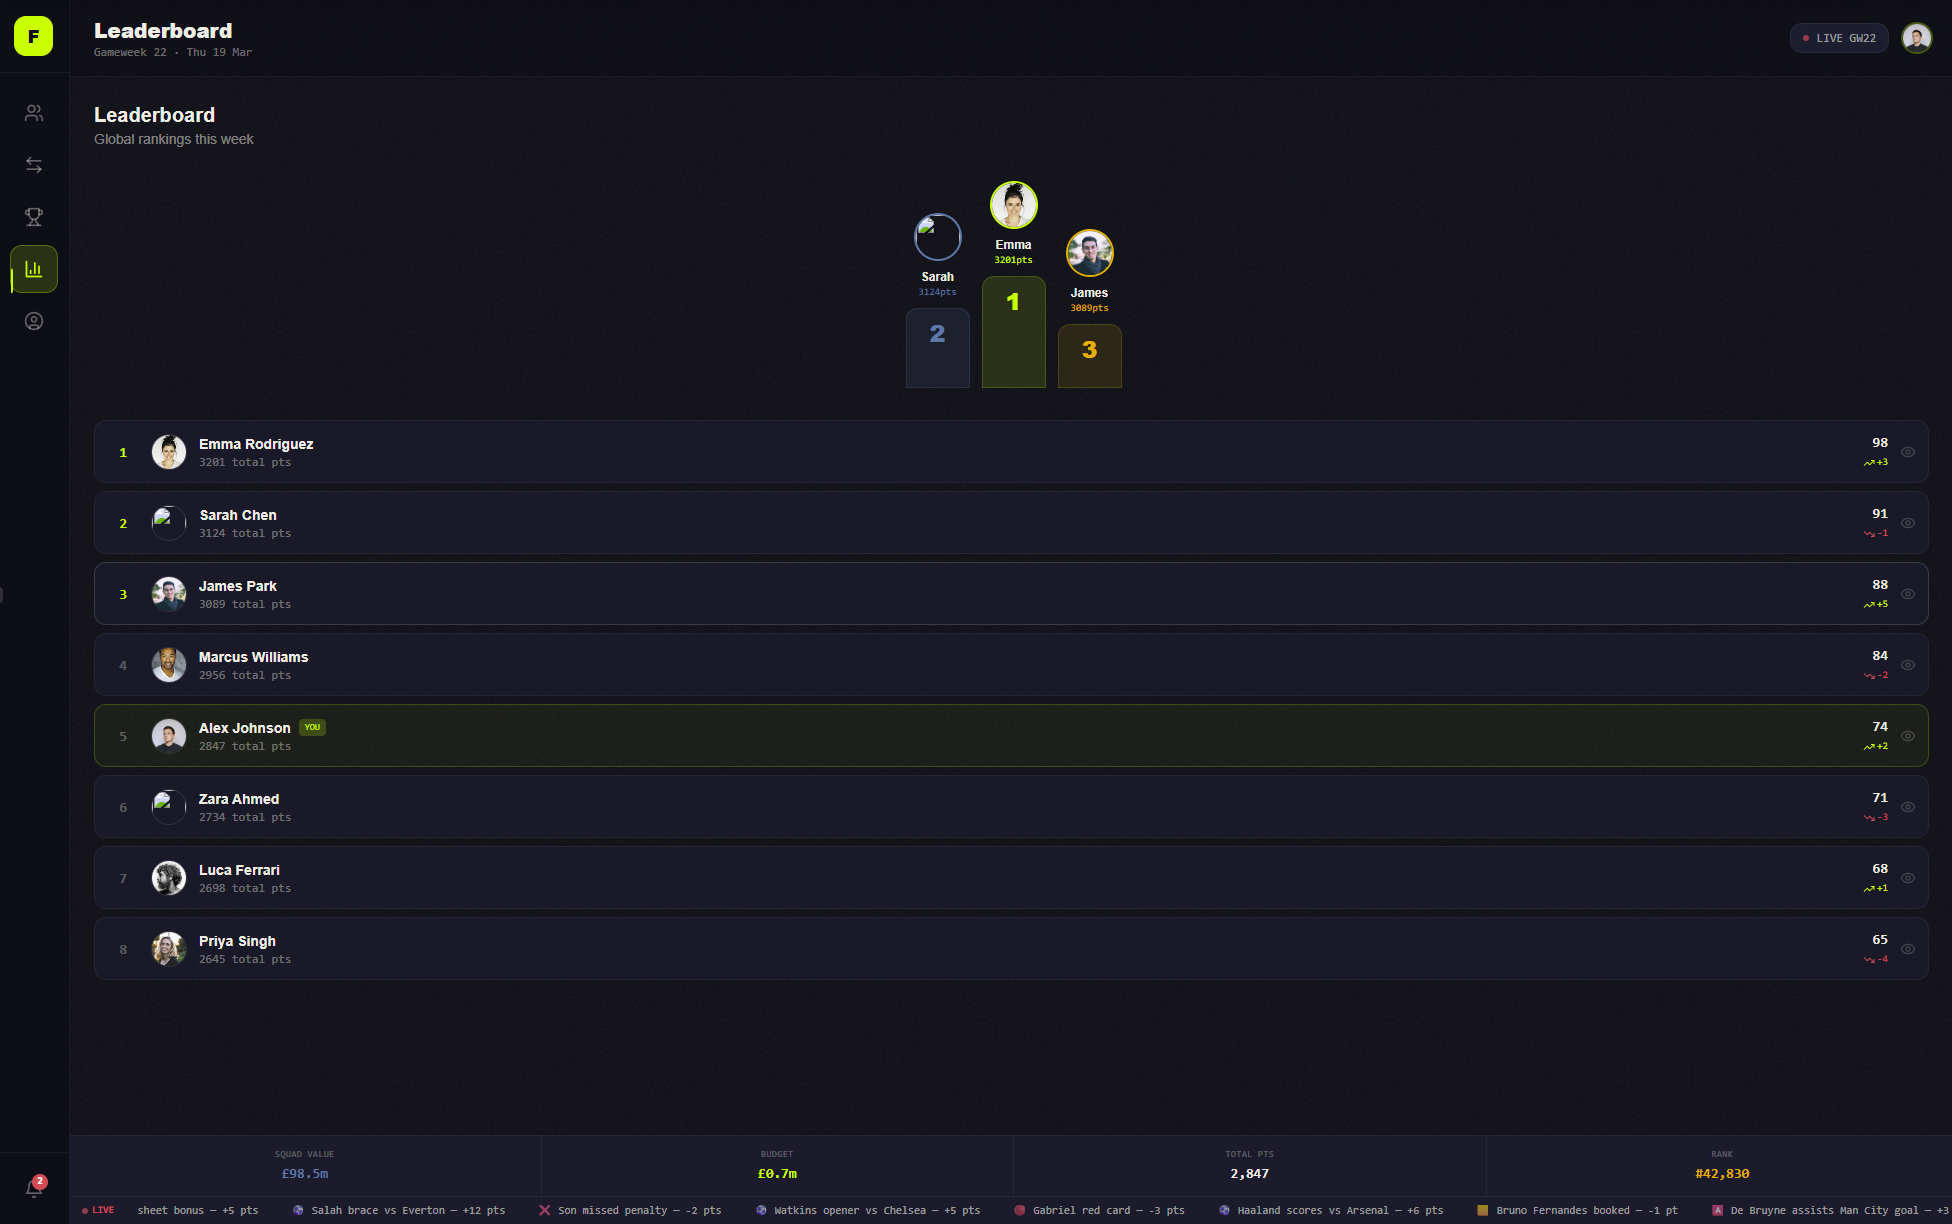1952x1224 pixels.
Task: Toggle eye icon on Alex Johnson row
Action: [1908, 736]
